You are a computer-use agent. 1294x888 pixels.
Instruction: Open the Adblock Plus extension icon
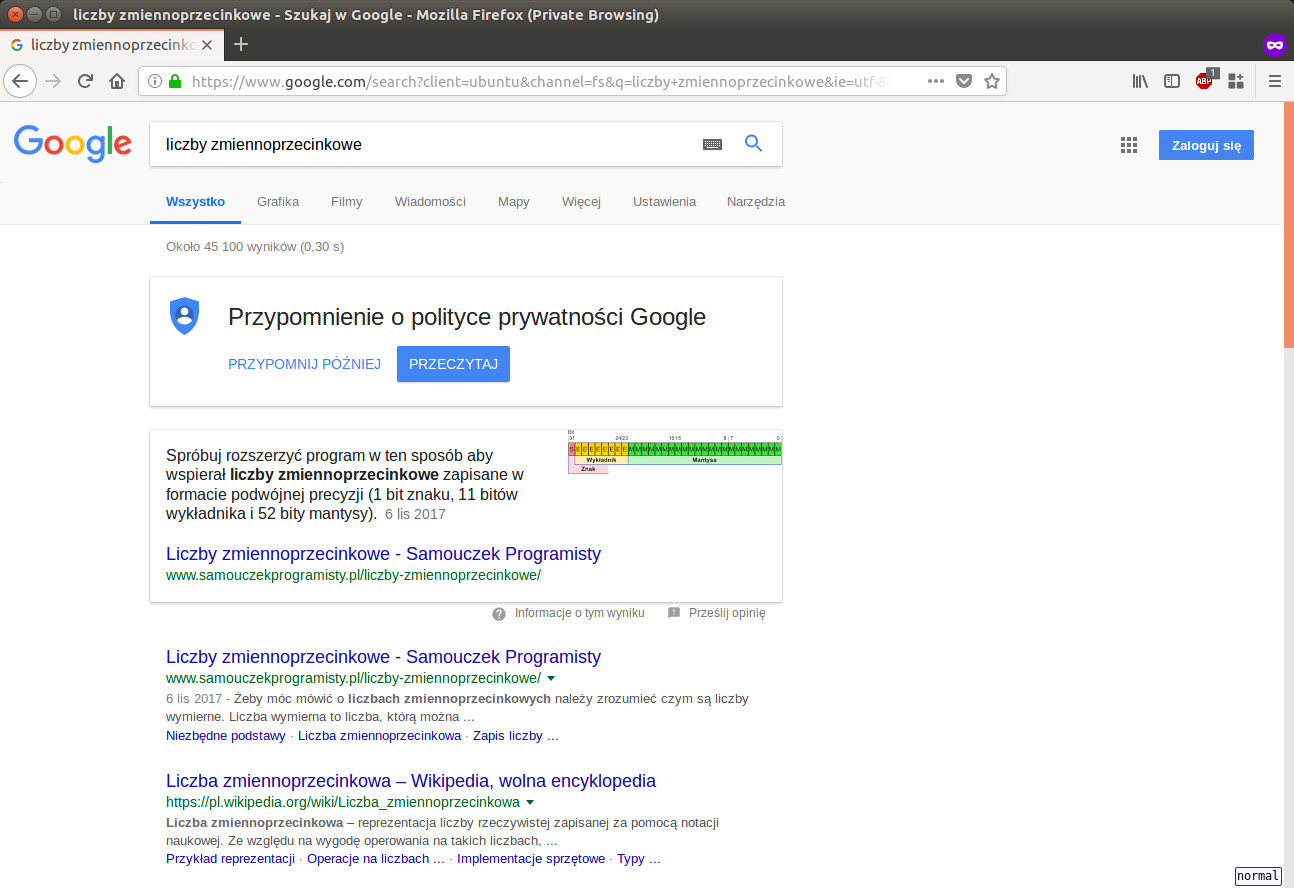[1205, 80]
